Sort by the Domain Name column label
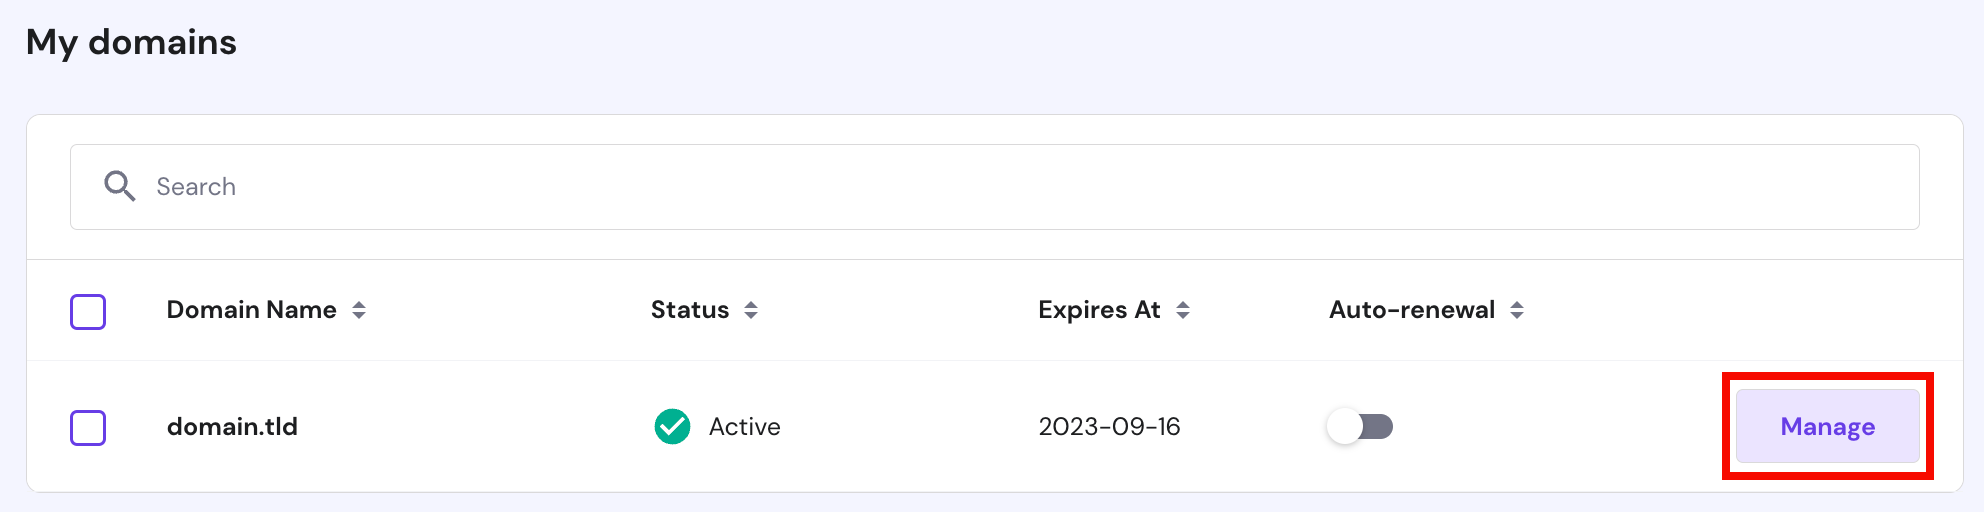 (x=251, y=310)
